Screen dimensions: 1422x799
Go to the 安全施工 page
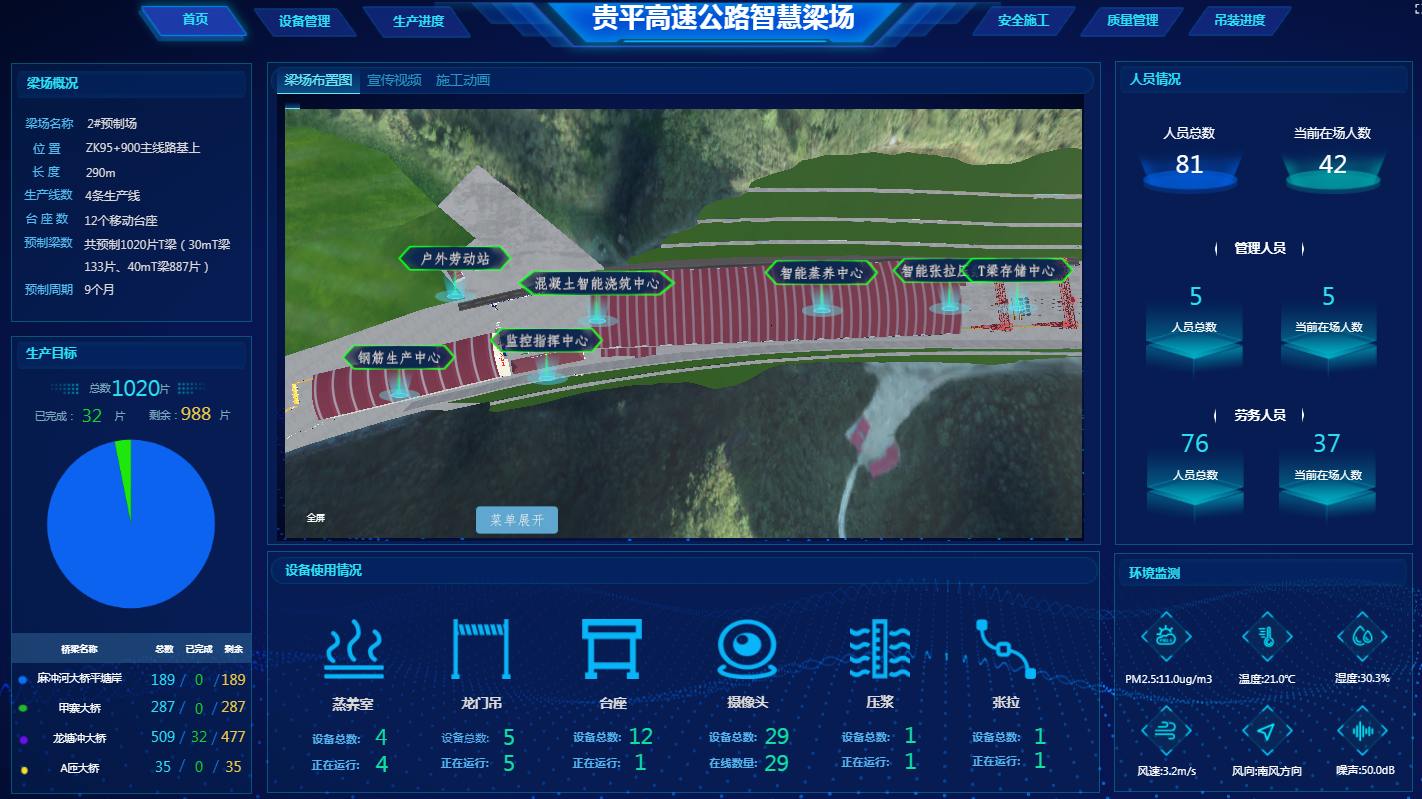click(x=1023, y=20)
